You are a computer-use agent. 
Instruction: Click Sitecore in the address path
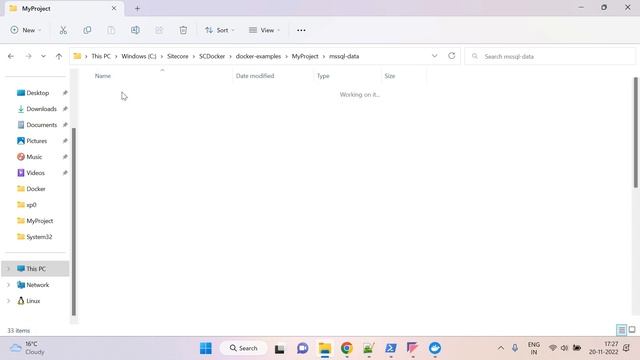tap(178, 56)
